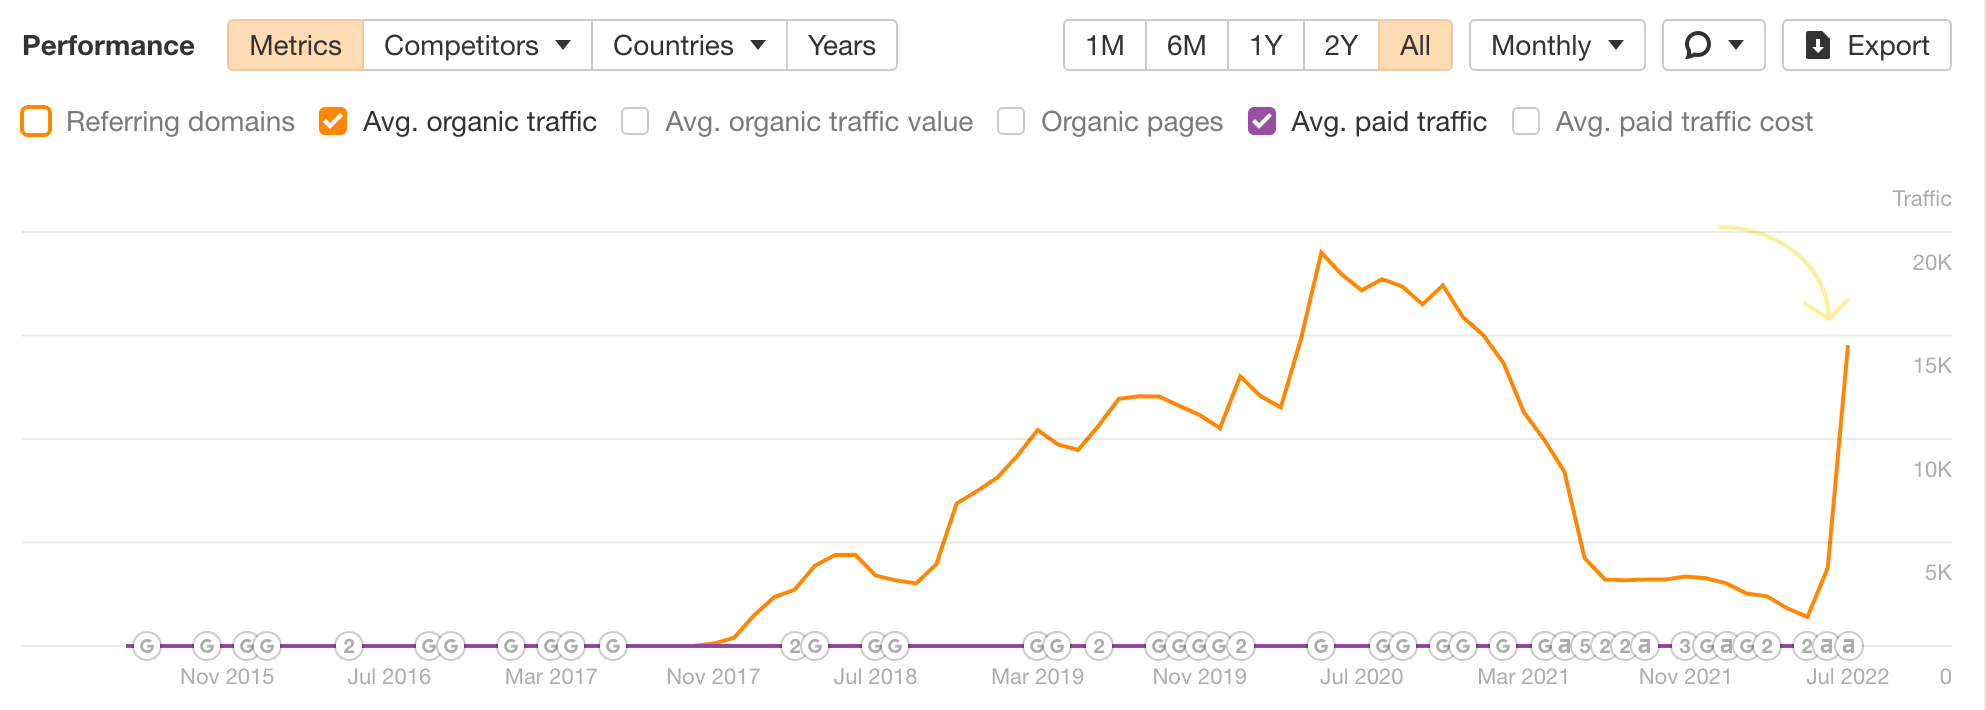Screen dimensions: 1986x710
Task: Enable Avg. paid traffic cost metric
Action: 1526,121
